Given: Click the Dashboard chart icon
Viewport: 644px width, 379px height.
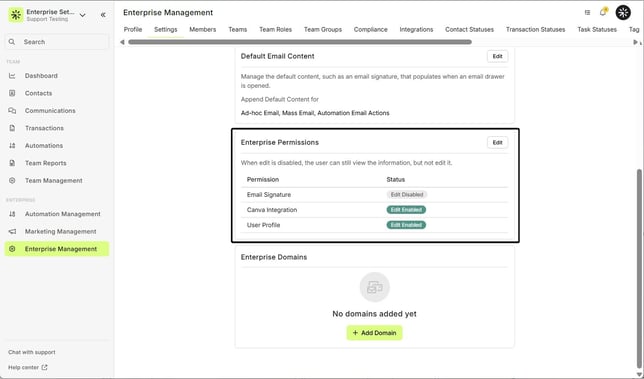Looking at the screenshot, I should click(x=12, y=76).
